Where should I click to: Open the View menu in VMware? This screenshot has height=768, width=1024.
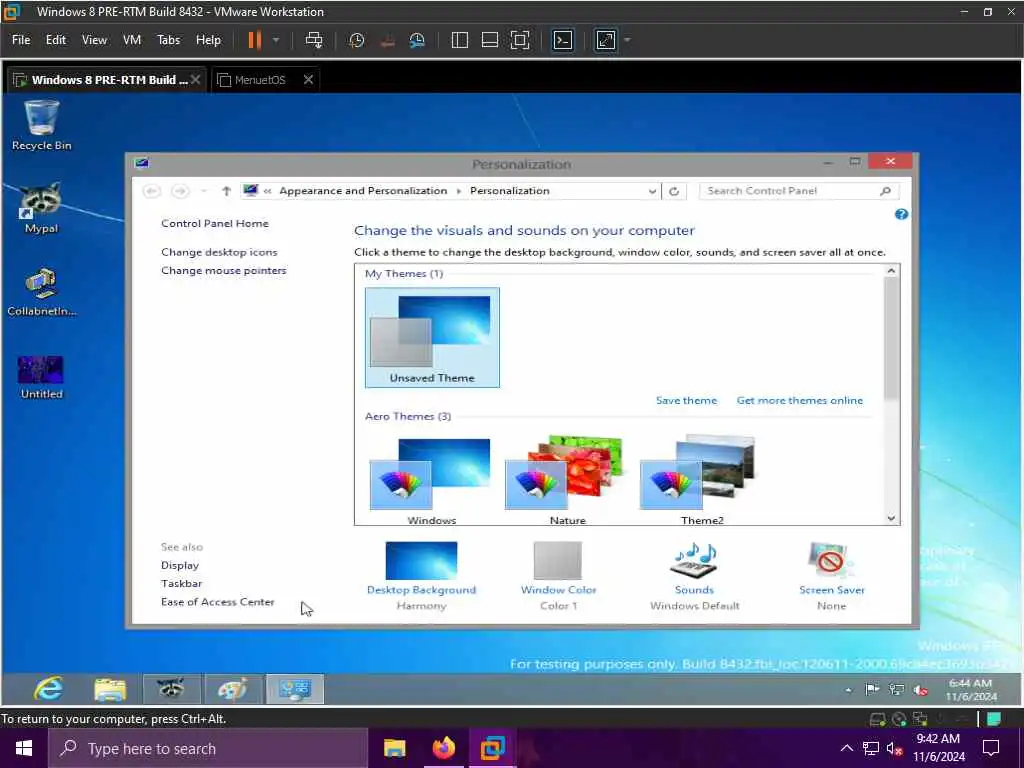click(94, 40)
